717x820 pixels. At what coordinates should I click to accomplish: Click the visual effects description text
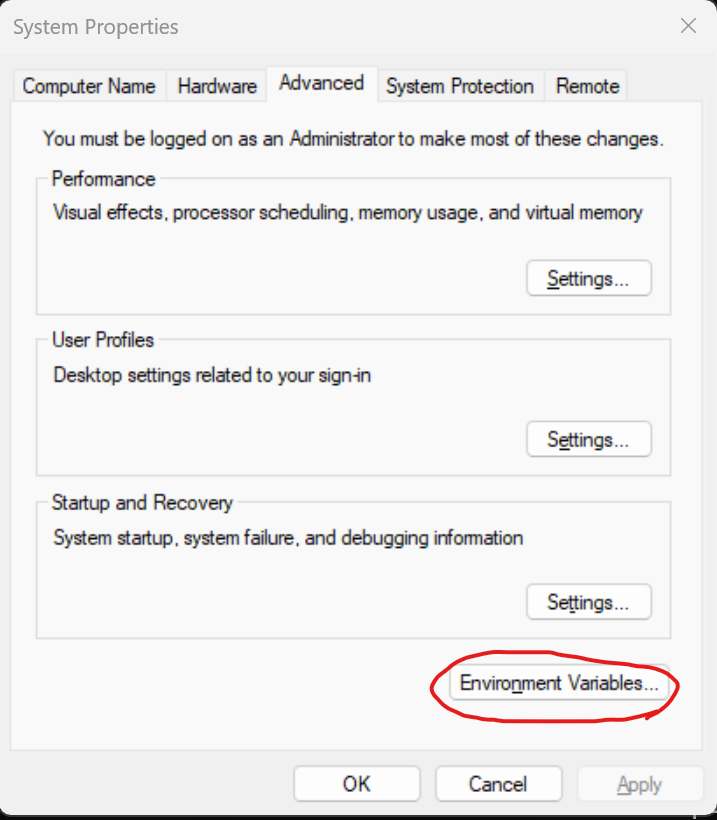(x=347, y=212)
